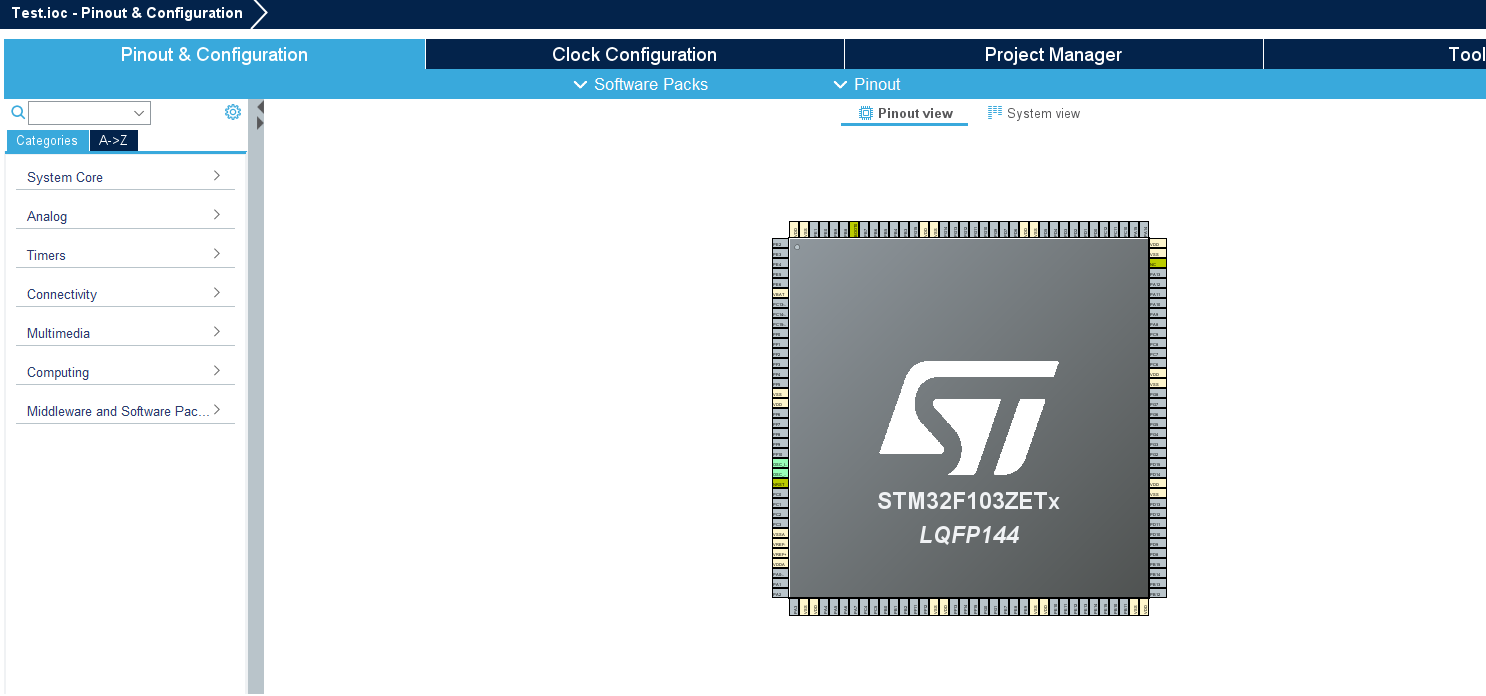Screen dimensions: 1486x696
Task: Open the peripheral search combo box
Action: pyautogui.click(x=89, y=112)
